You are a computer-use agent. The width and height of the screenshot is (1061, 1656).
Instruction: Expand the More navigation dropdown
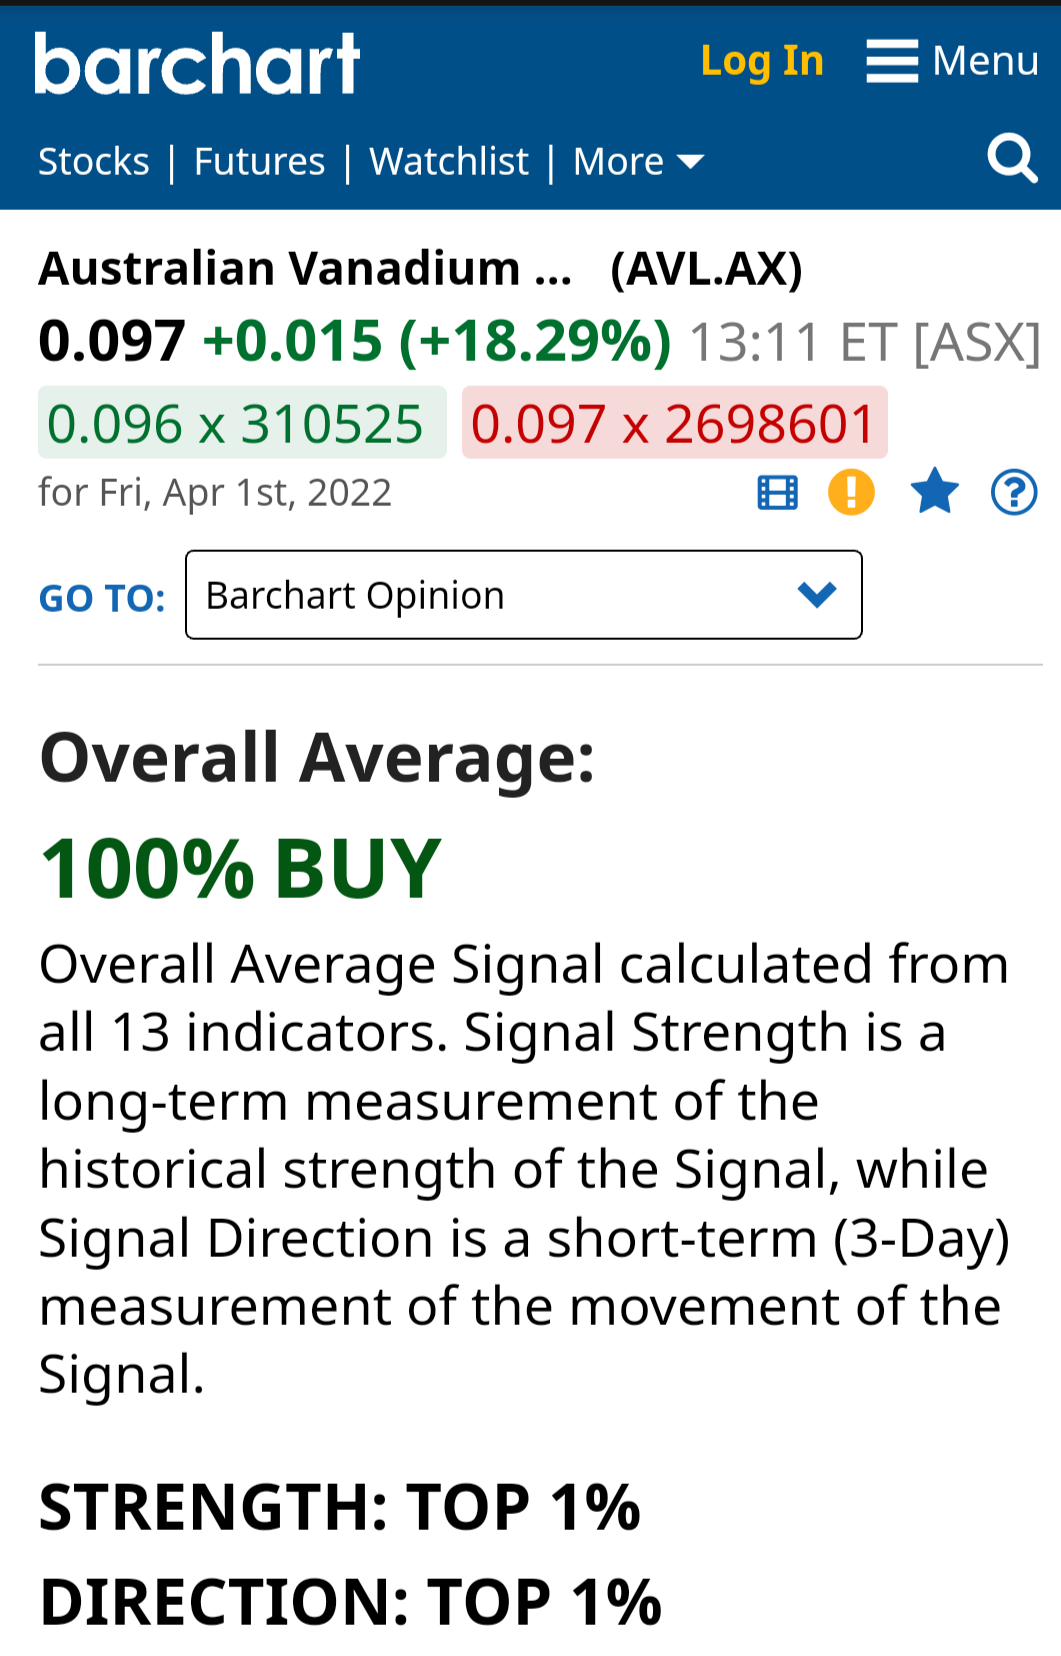(x=638, y=161)
